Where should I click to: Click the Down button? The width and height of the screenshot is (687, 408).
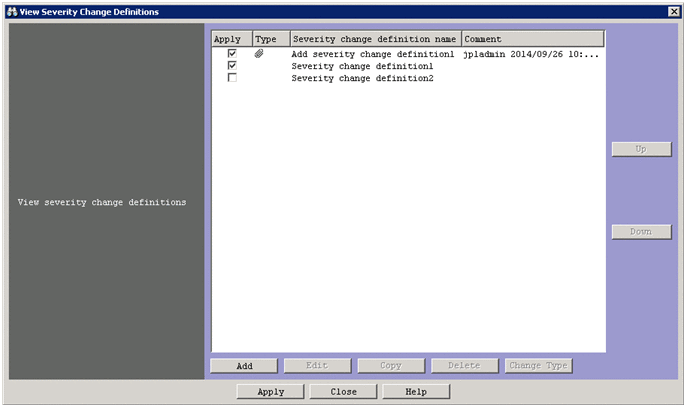(641, 232)
